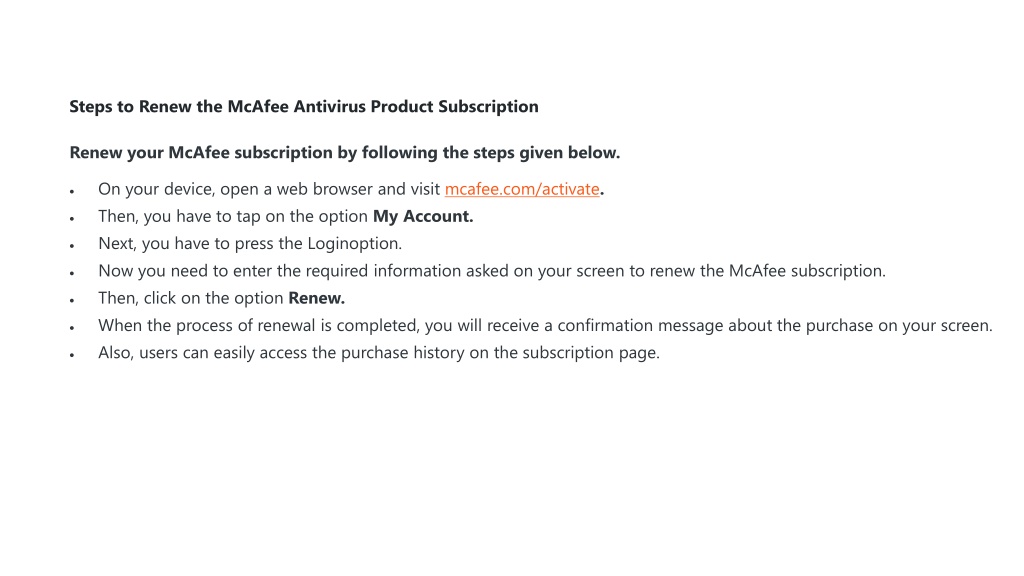Click the word 'Antivirus' in the heading
This screenshot has width=1024, height=576.
330,107
